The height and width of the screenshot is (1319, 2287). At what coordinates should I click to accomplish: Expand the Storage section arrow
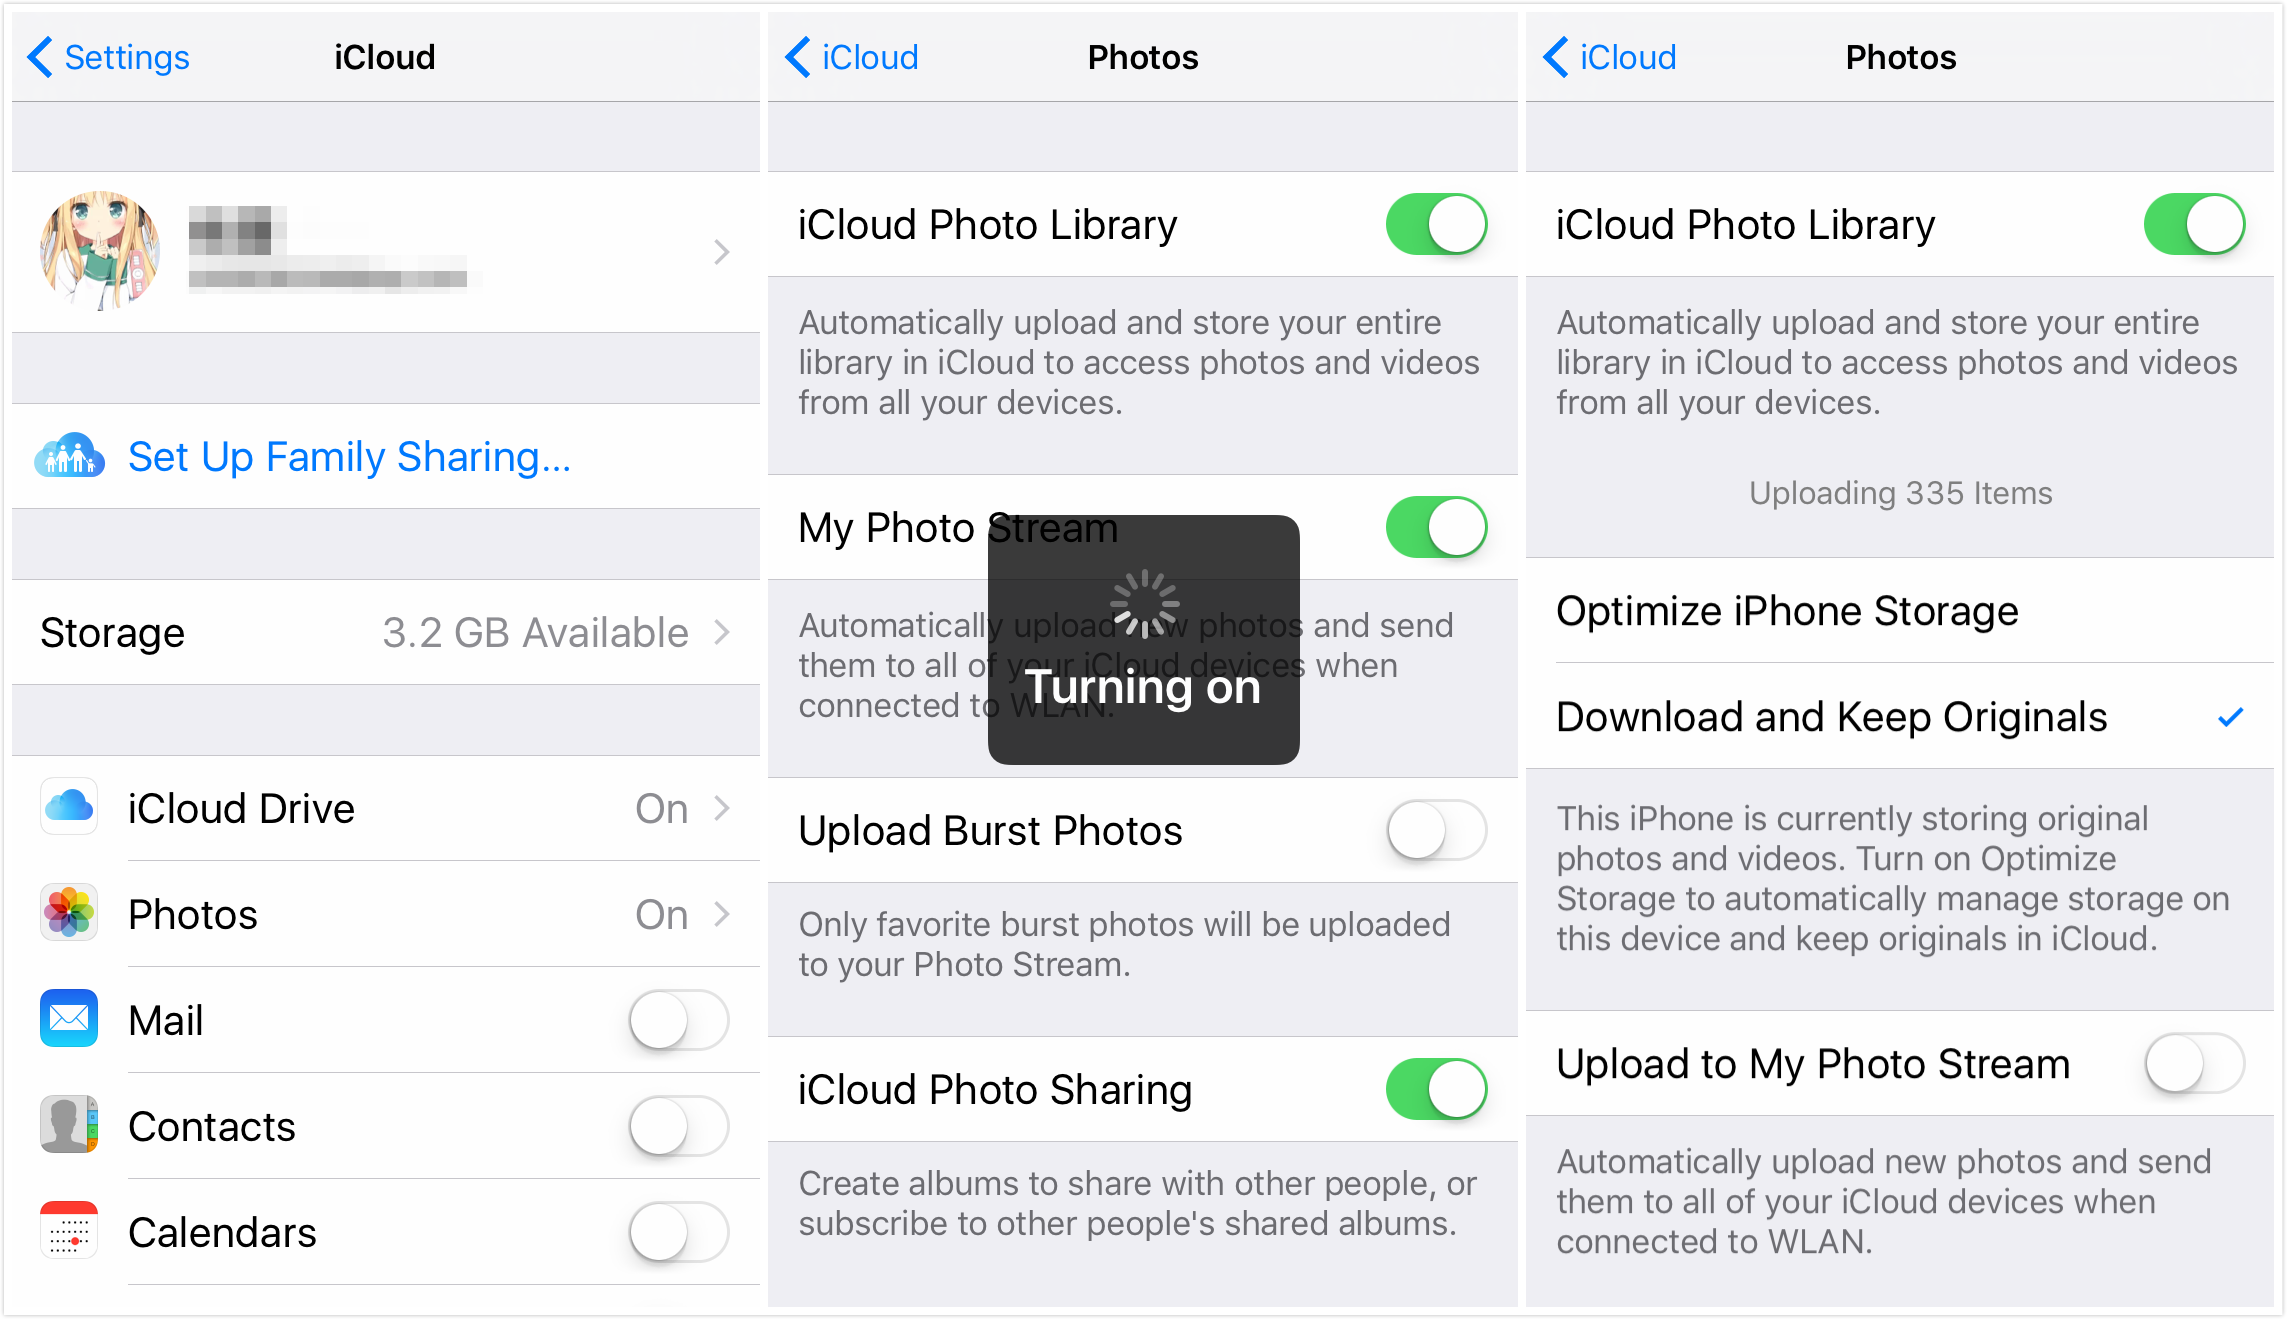pos(721,631)
